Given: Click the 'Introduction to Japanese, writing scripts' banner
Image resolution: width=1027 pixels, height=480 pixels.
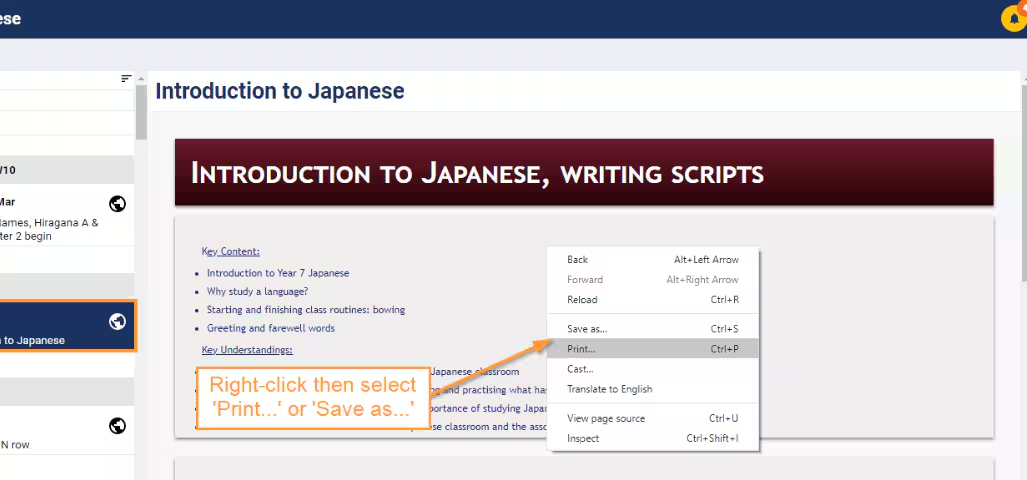Looking at the screenshot, I should pyautogui.click(x=584, y=172).
